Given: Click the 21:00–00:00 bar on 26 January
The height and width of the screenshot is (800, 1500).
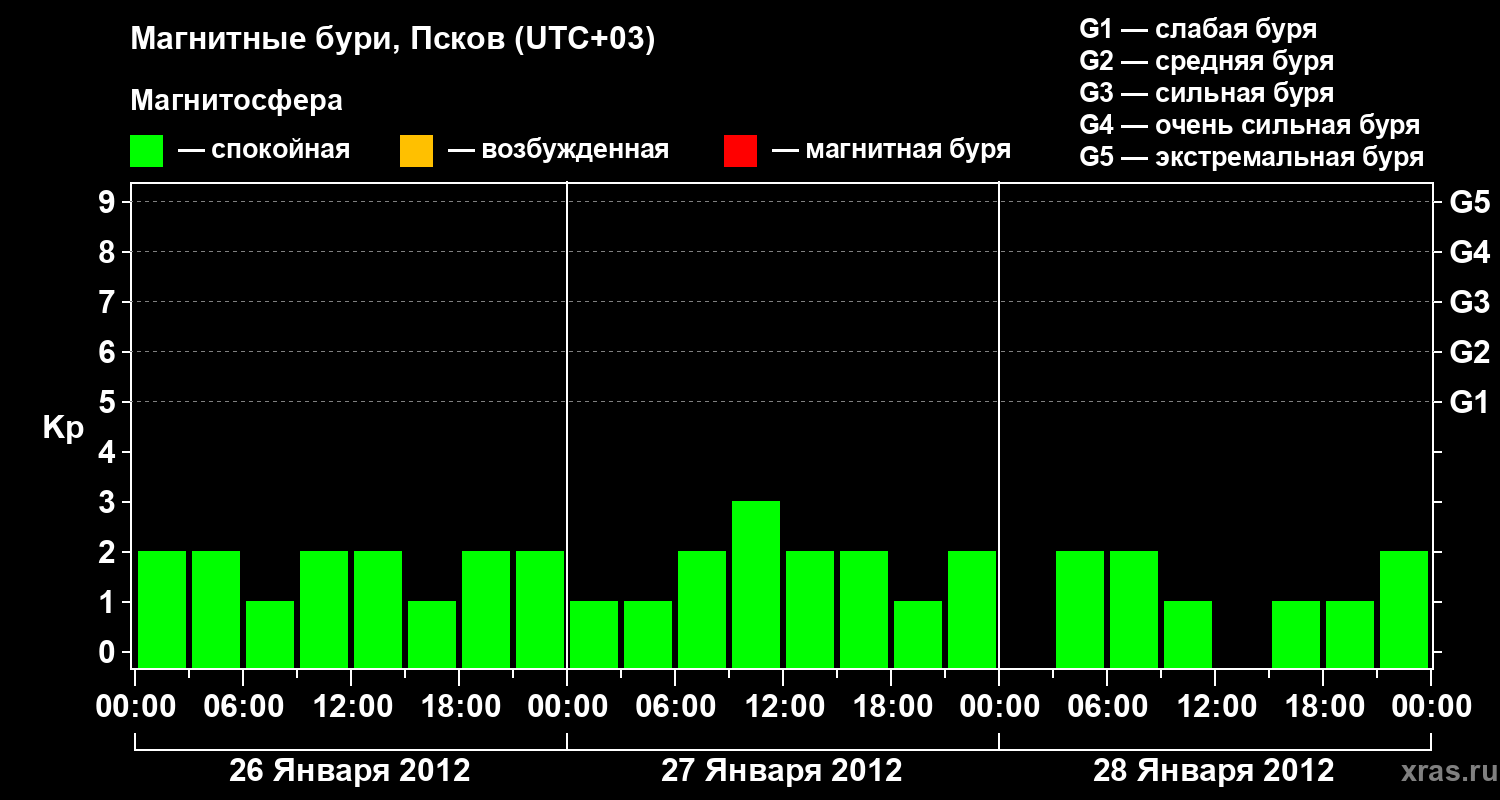Looking at the screenshot, I should tap(540, 609).
